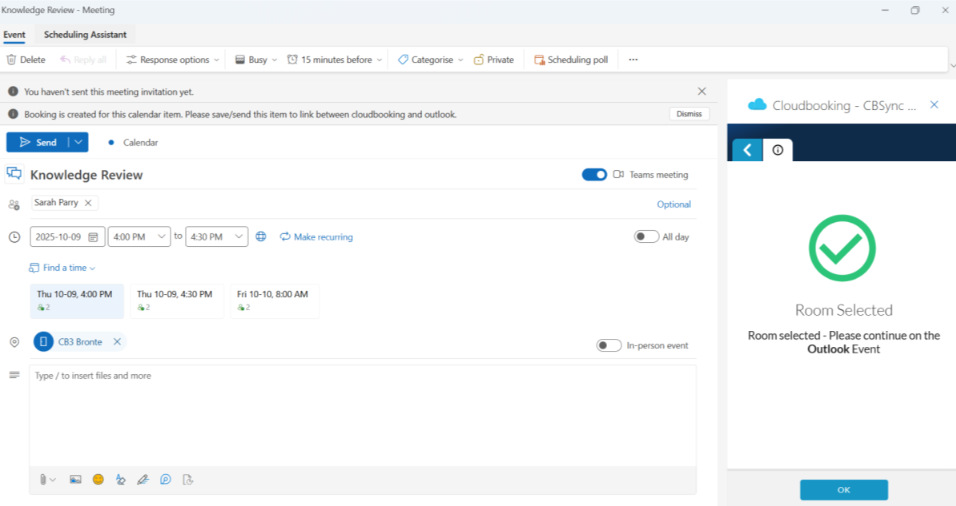Click the Make recurring link
Screen dimensions: 956x506
pyautogui.click(x=316, y=237)
